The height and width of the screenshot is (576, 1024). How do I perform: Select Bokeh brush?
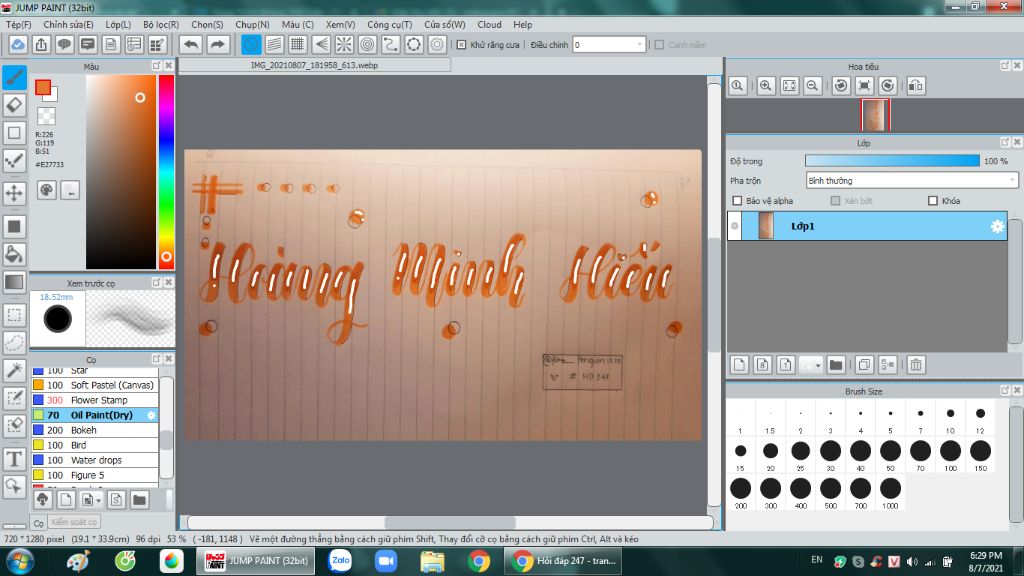pyautogui.click(x=95, y=430)
